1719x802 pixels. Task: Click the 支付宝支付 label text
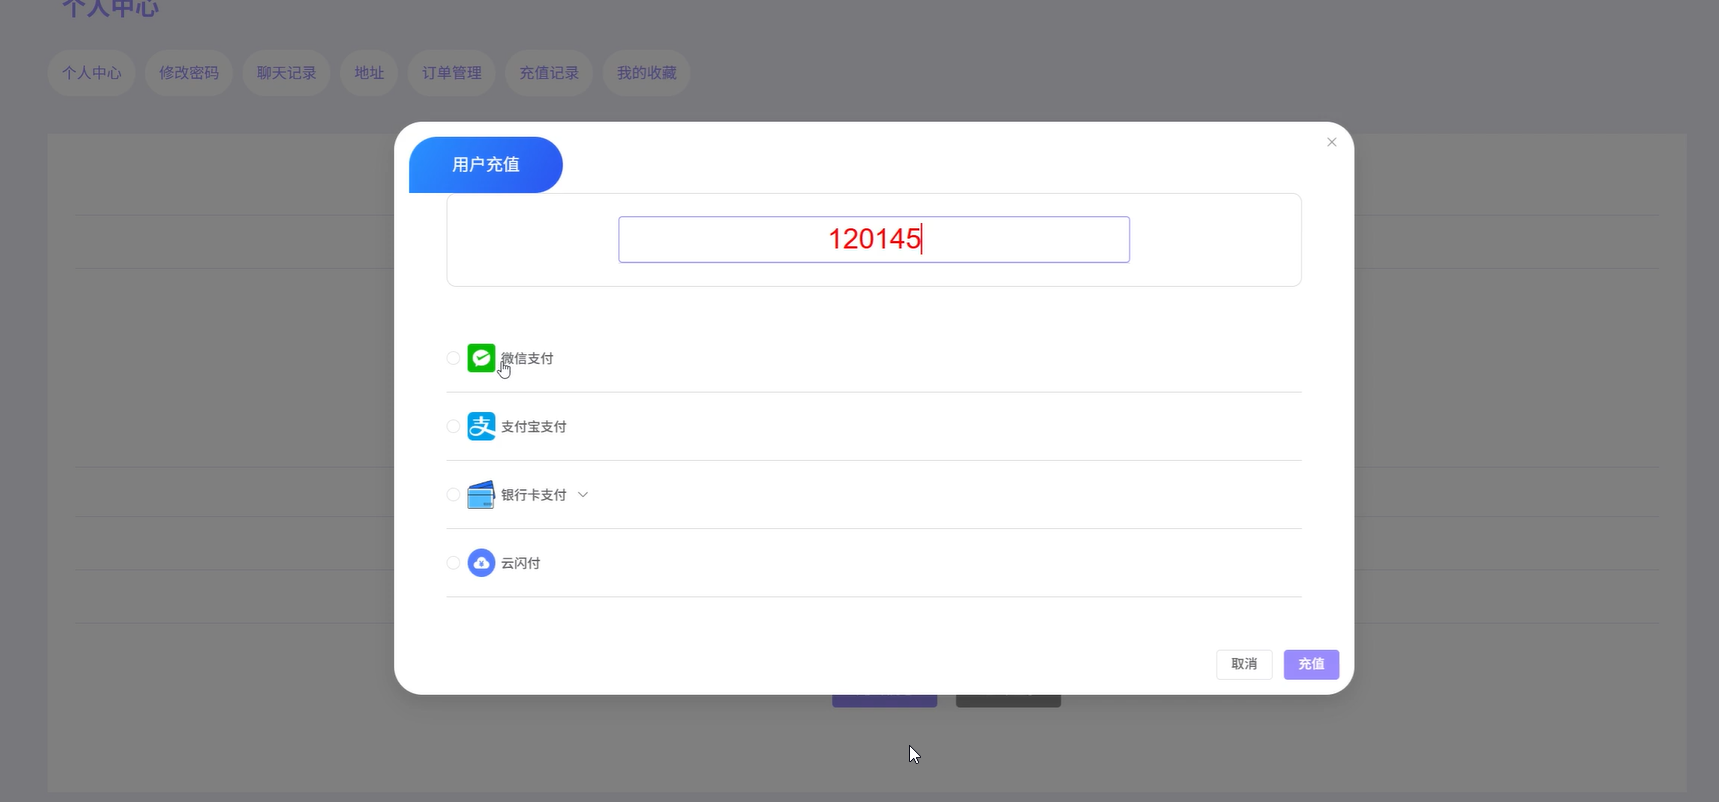[x=534, y=426]
